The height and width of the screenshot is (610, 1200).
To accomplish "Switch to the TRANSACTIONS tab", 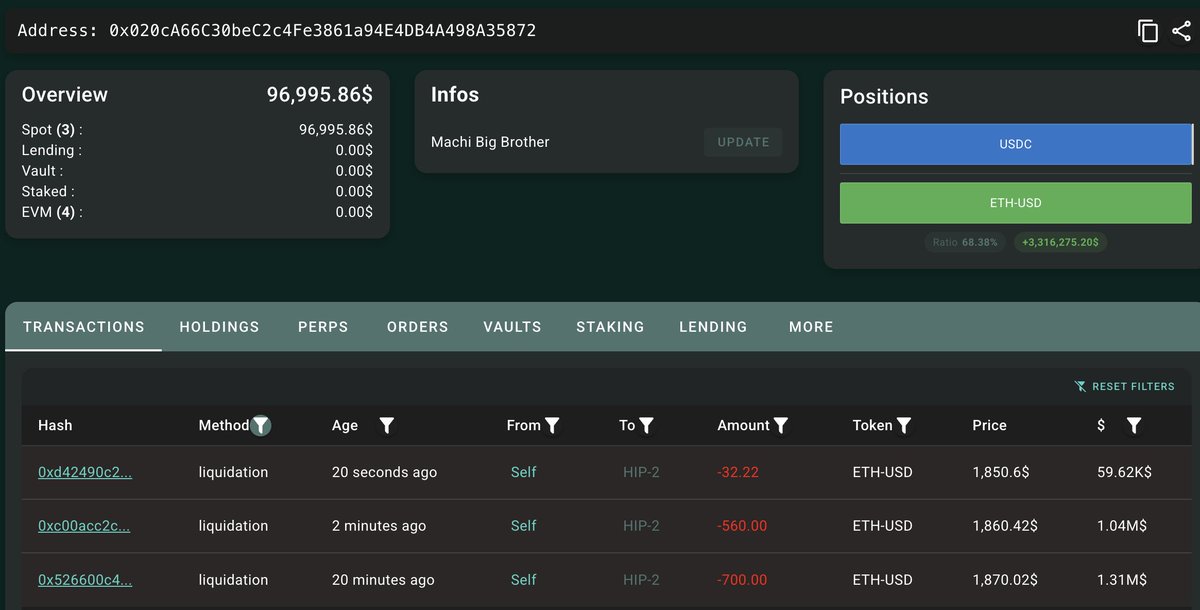I will click(84, 327).
